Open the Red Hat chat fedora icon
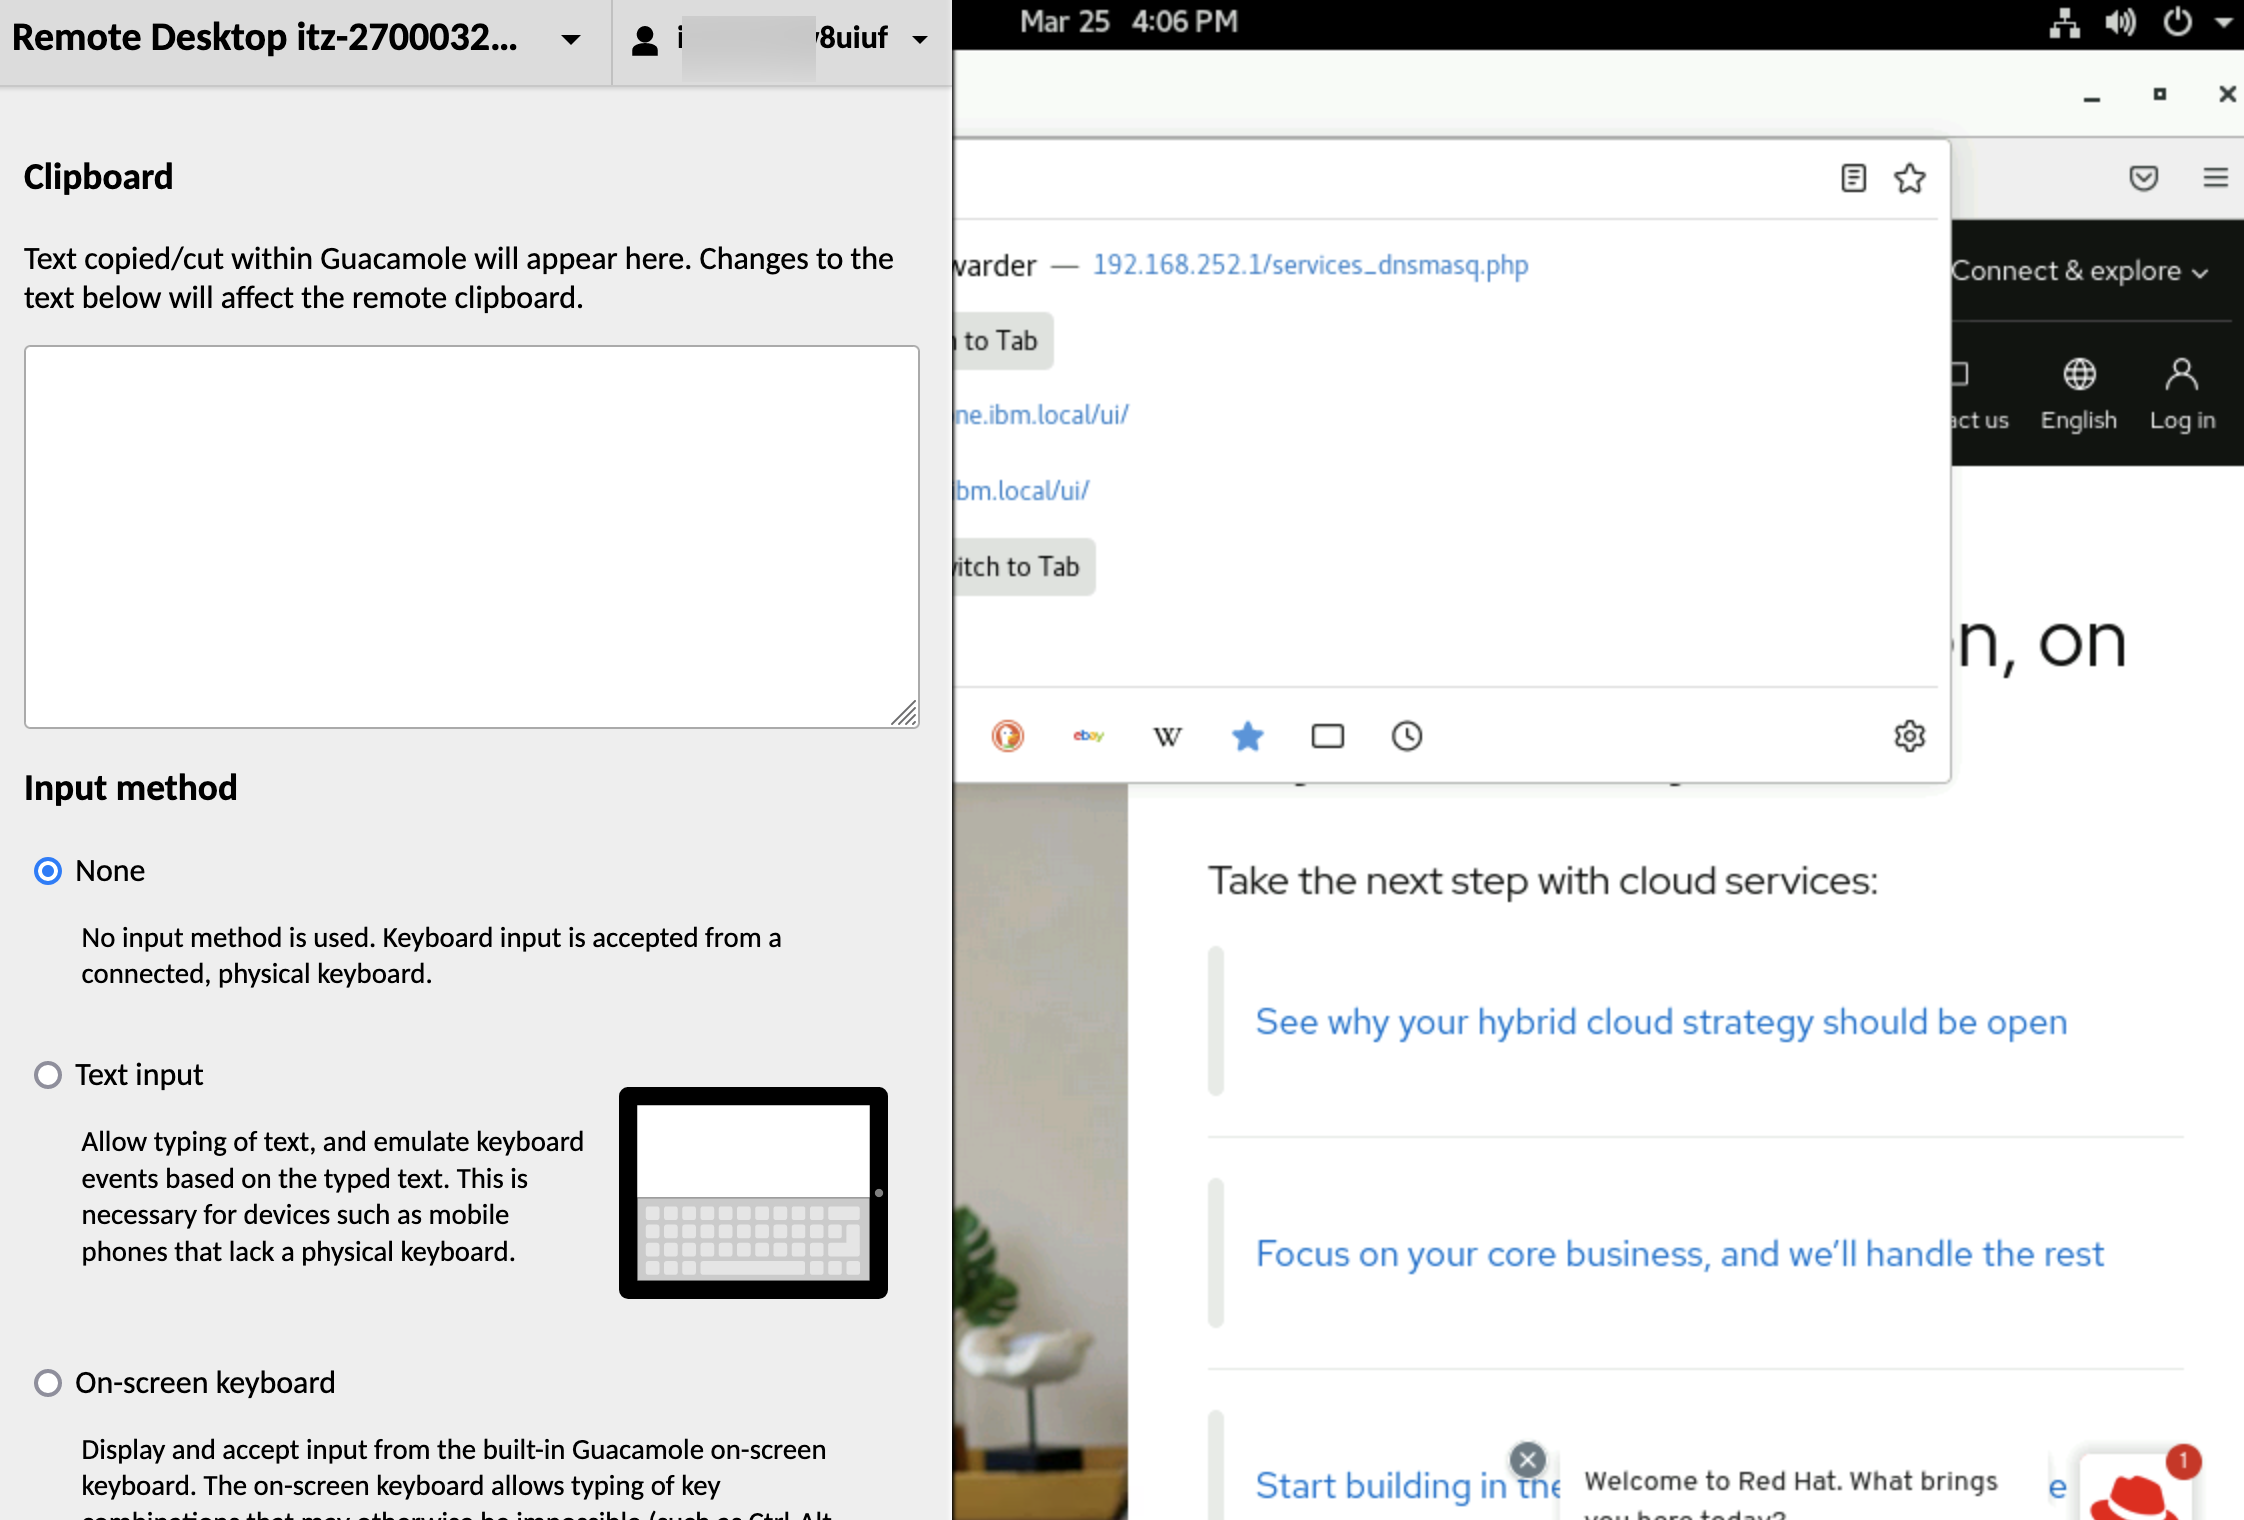This screenshot has width=2244, height=1520. coord(2134,1490)
